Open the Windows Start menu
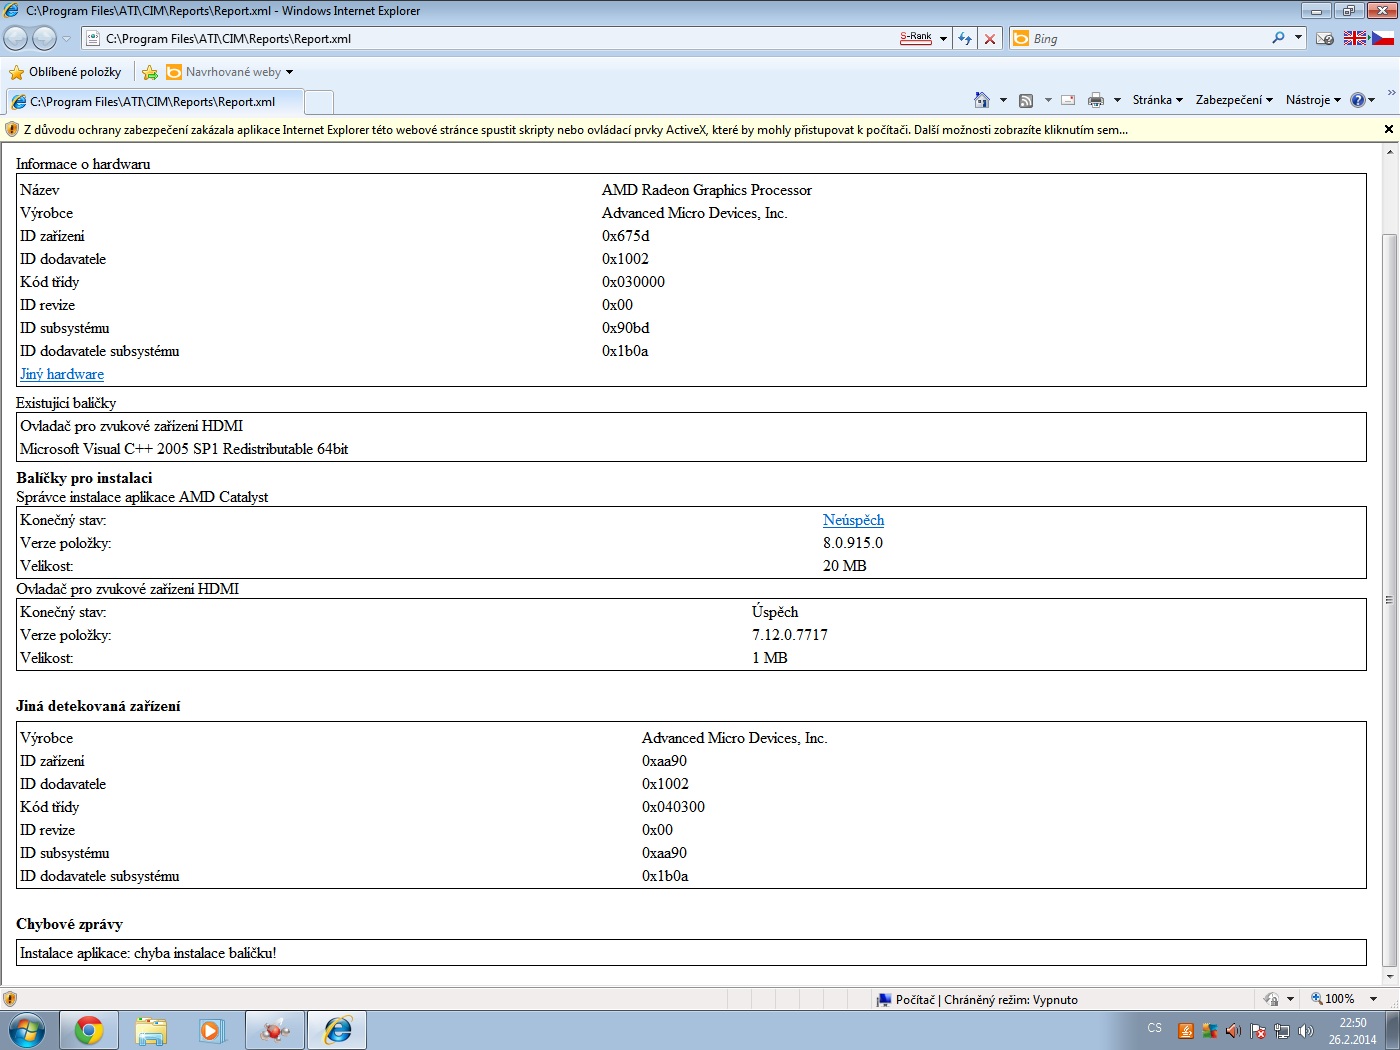Image resolution: width=1400 pixels, height=1050 pixels. (26, 1030)
